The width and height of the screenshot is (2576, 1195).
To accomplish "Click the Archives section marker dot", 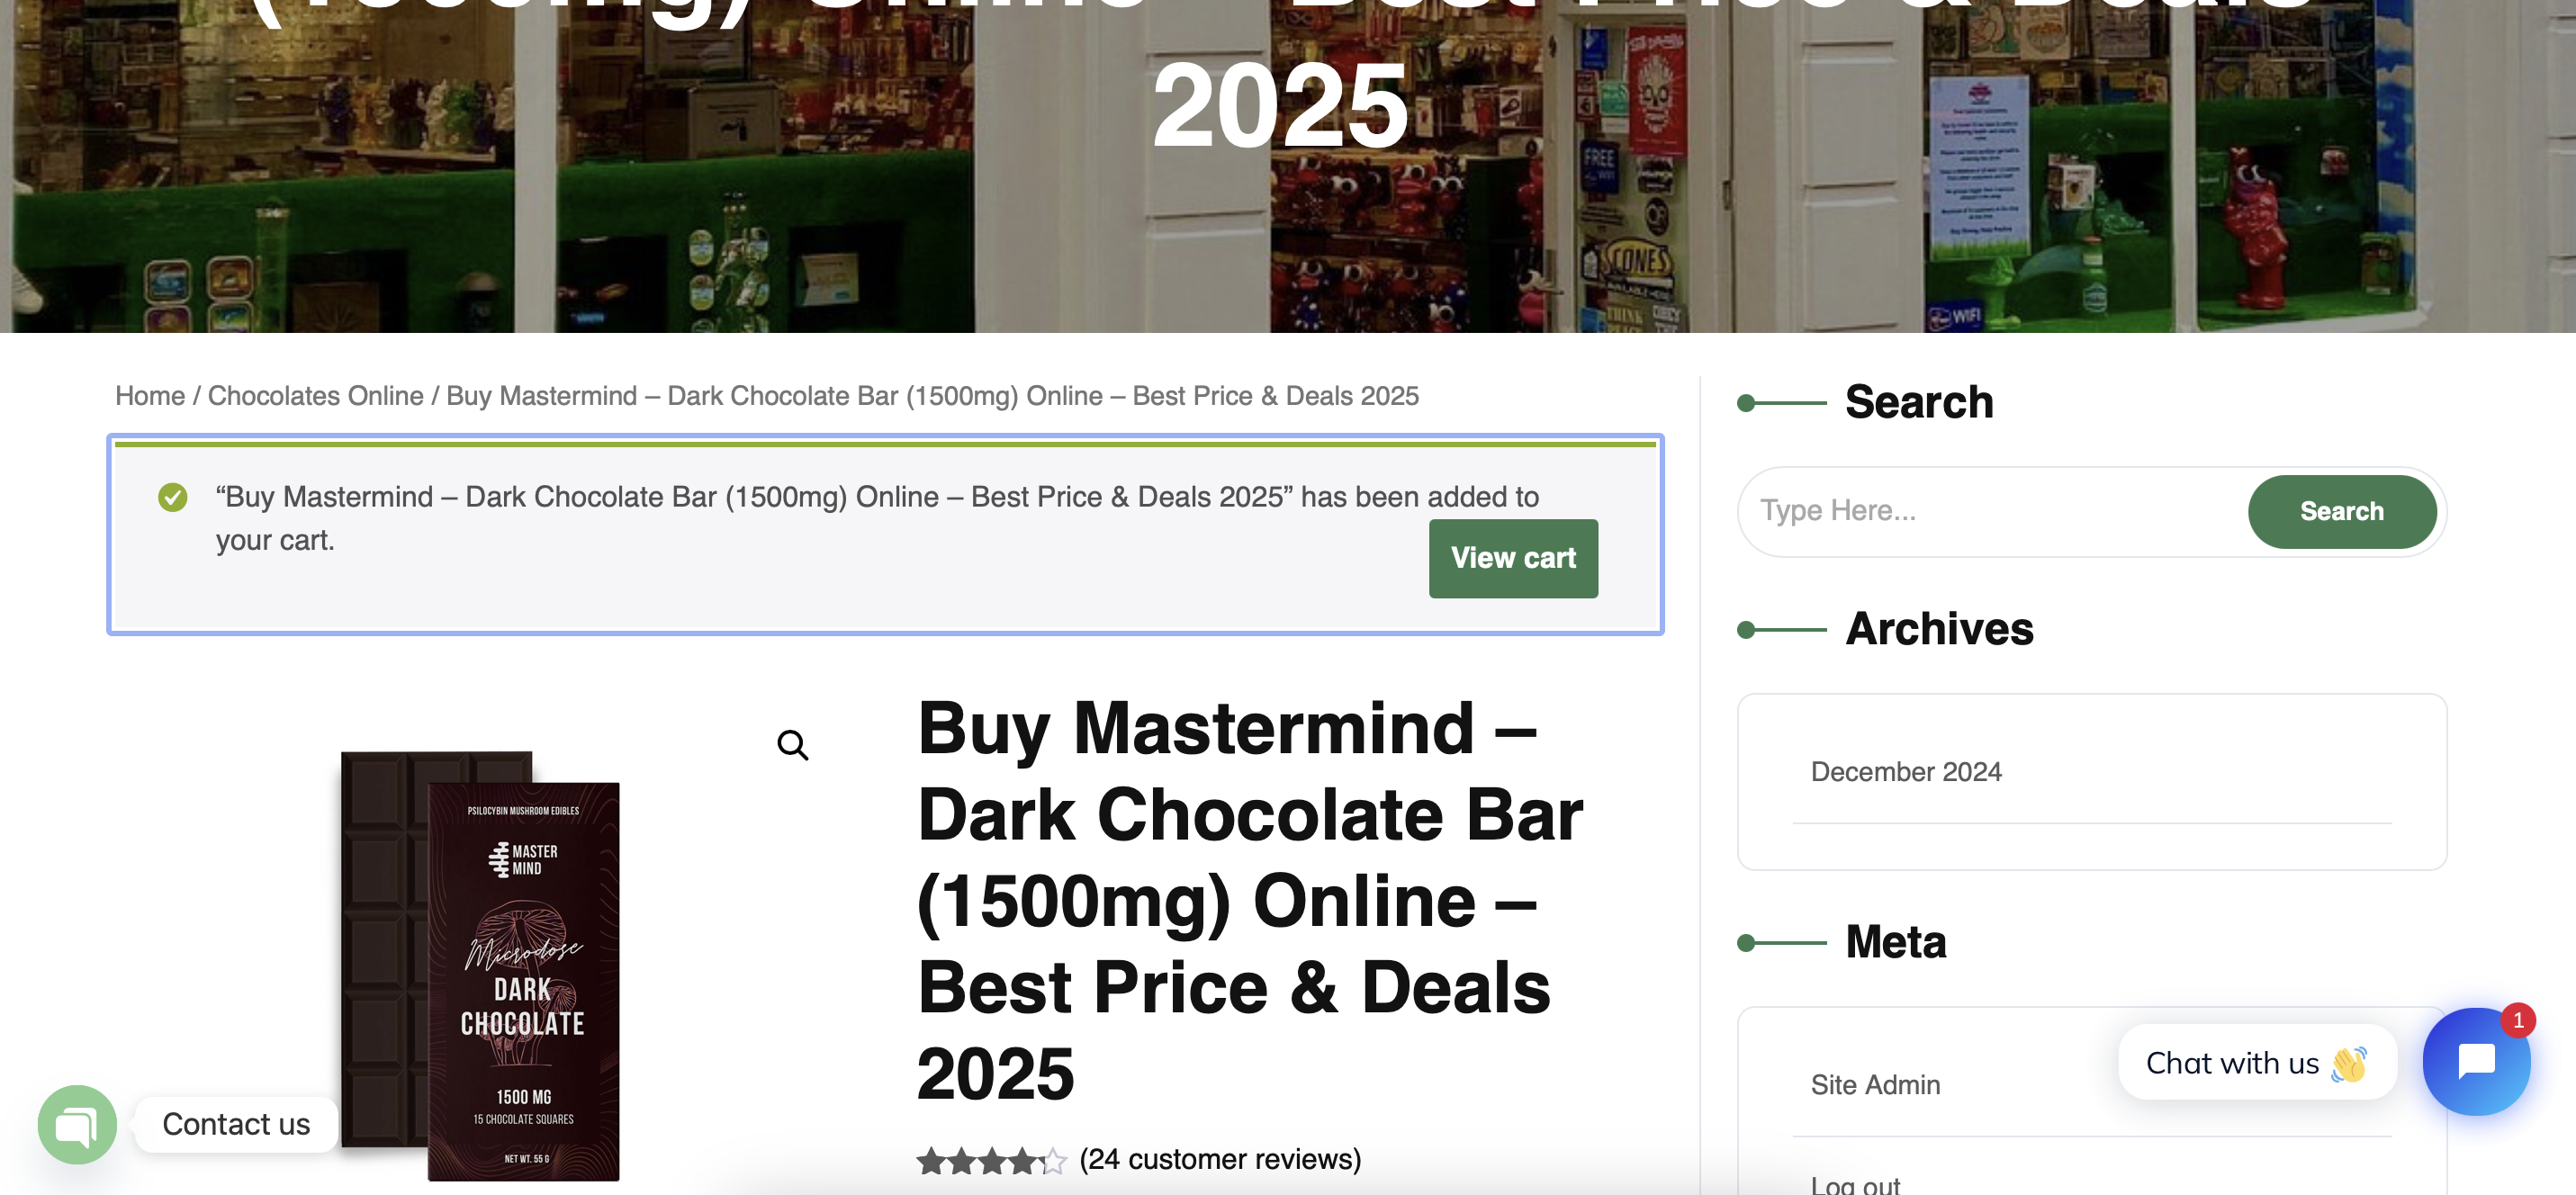I will (1746, 629).
